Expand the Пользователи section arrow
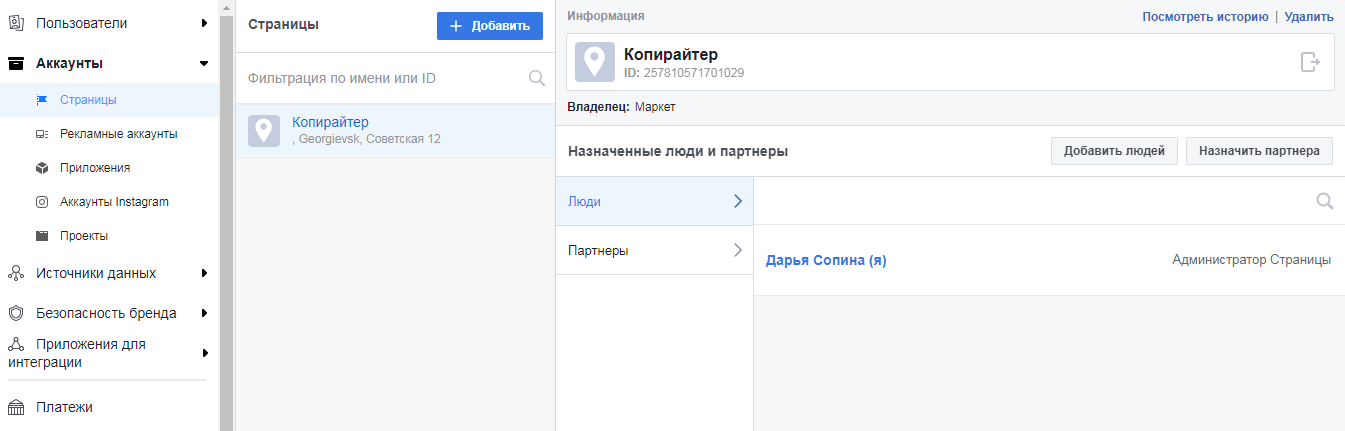Screen dimensions: 1345x431 (x=204, y=22)
